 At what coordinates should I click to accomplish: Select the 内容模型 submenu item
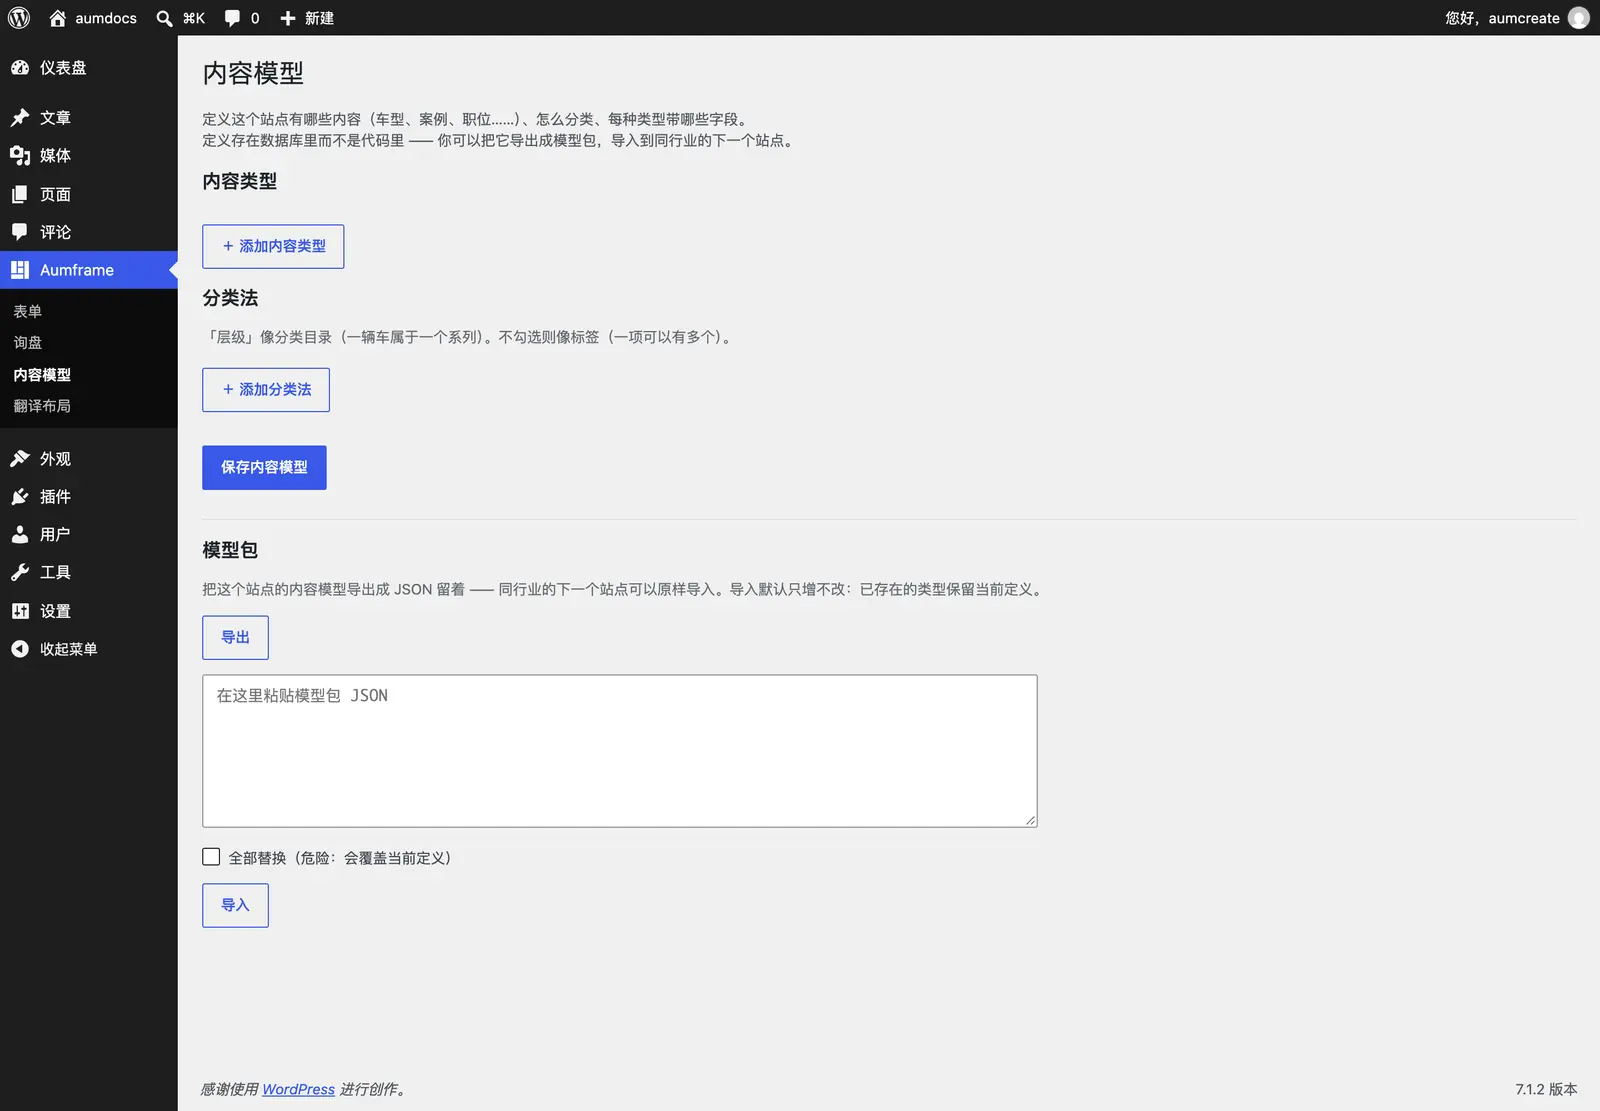42,375
